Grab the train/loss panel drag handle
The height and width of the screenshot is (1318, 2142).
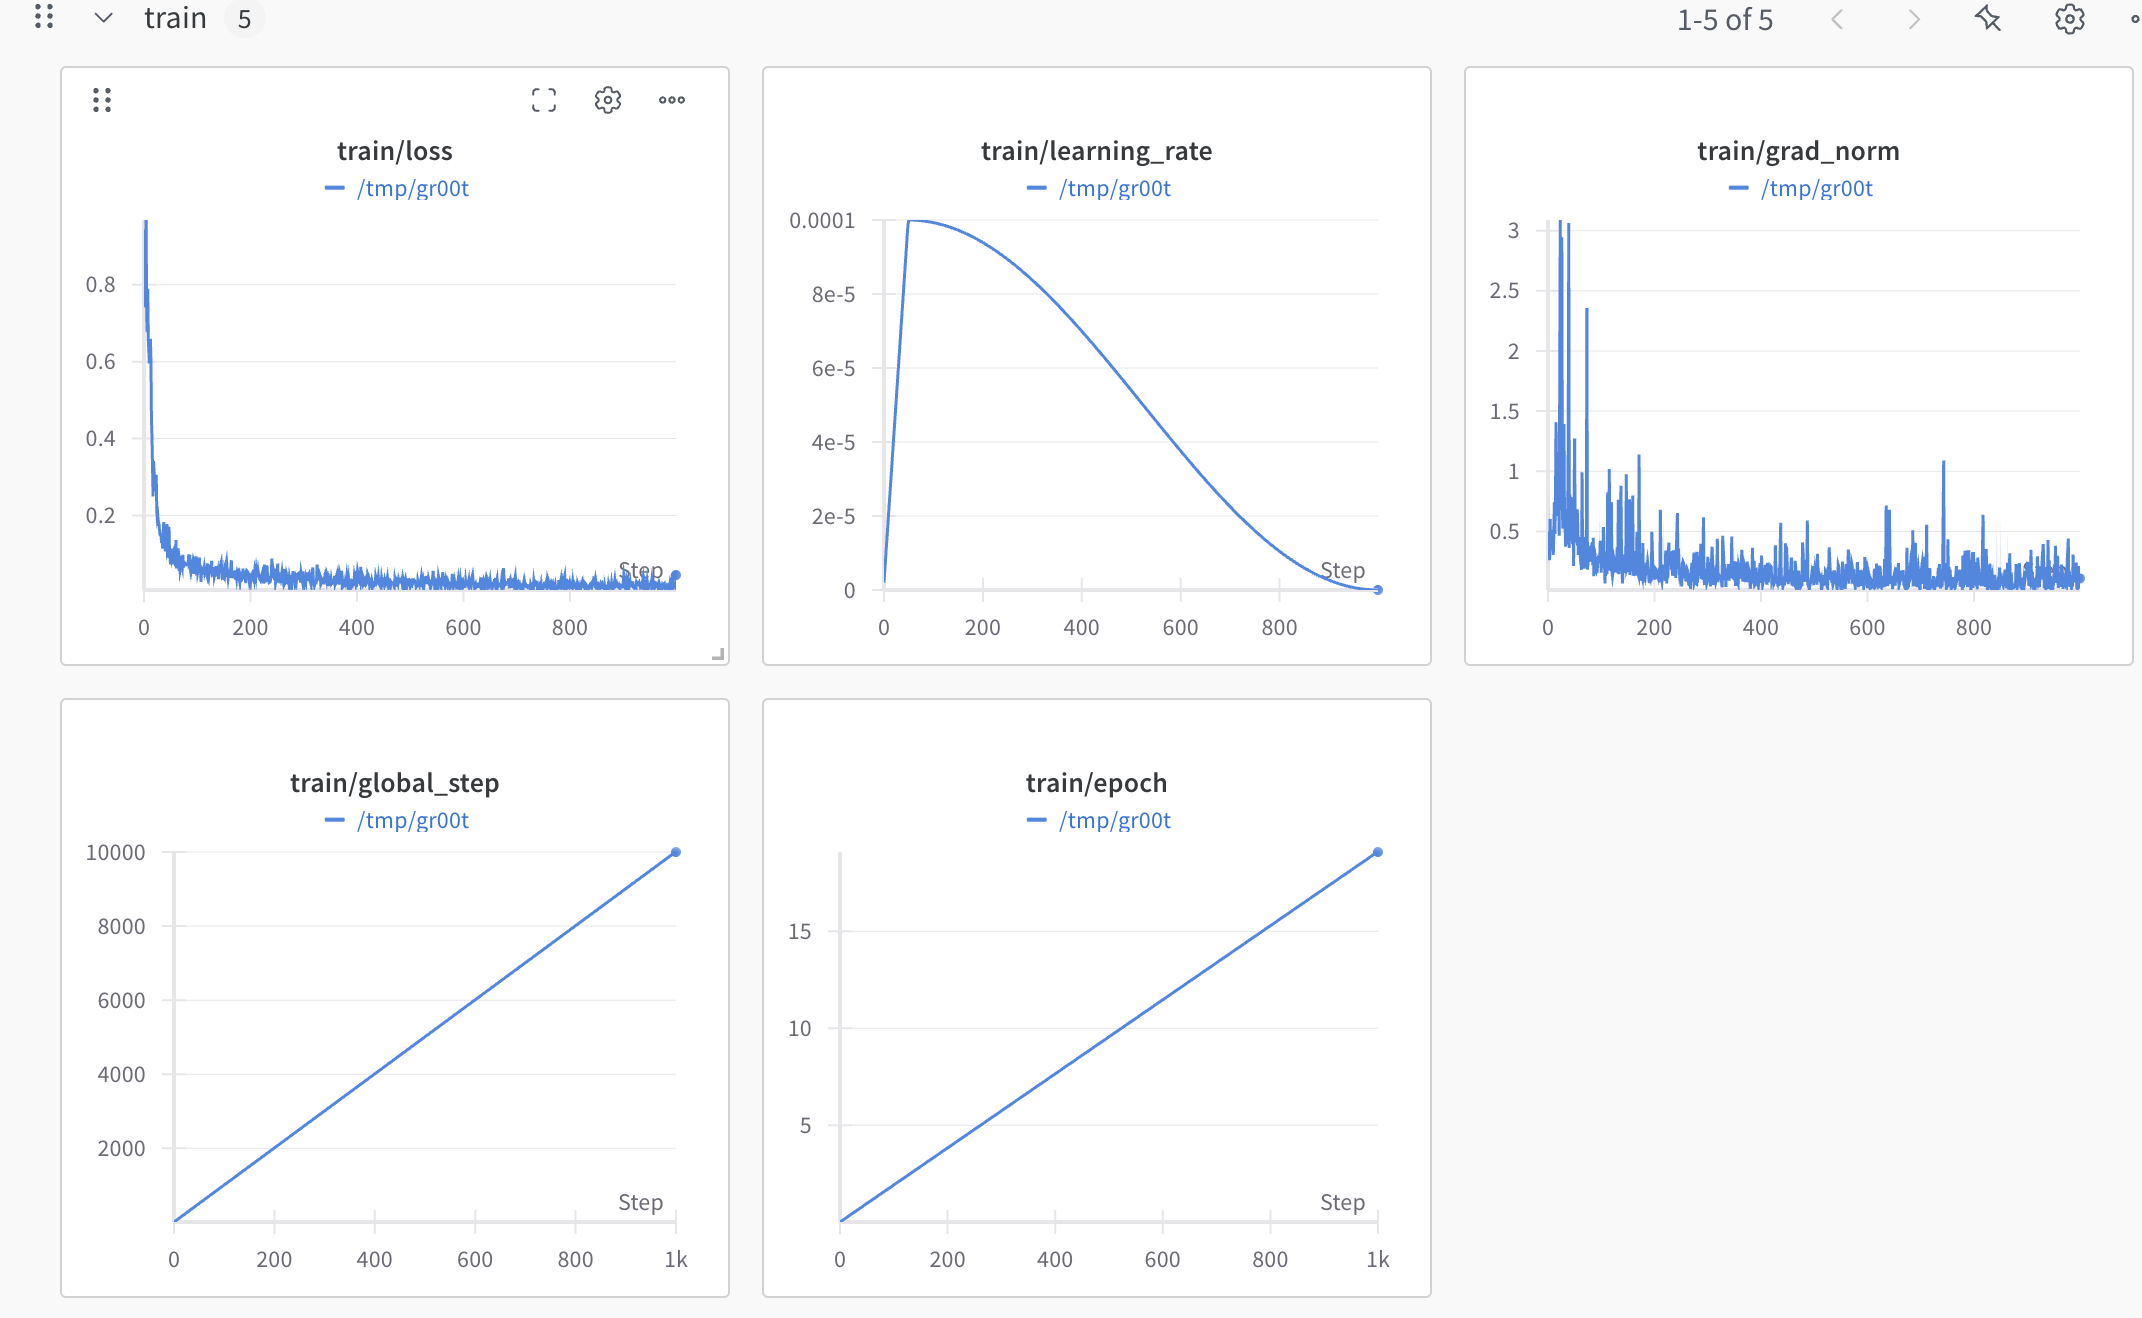[x=102, y=100]
